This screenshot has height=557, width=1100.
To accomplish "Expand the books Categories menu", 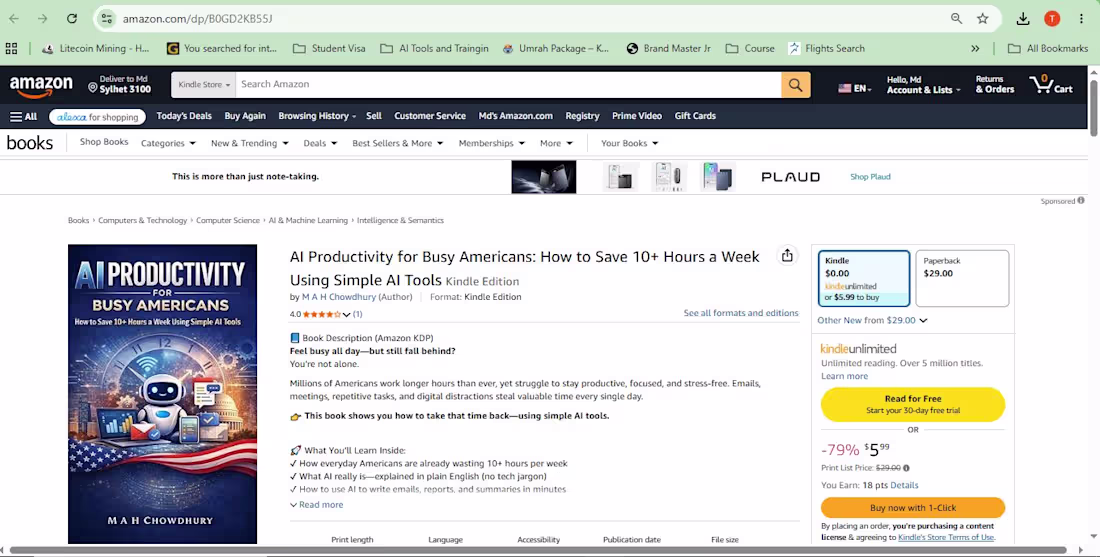I will (x=168, y=143).
